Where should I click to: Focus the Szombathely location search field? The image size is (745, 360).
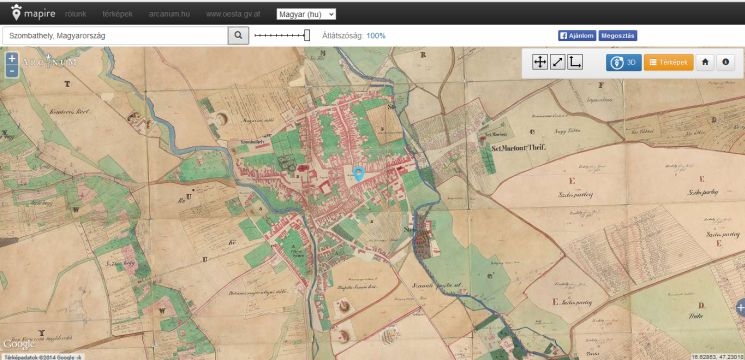point(115,36)
